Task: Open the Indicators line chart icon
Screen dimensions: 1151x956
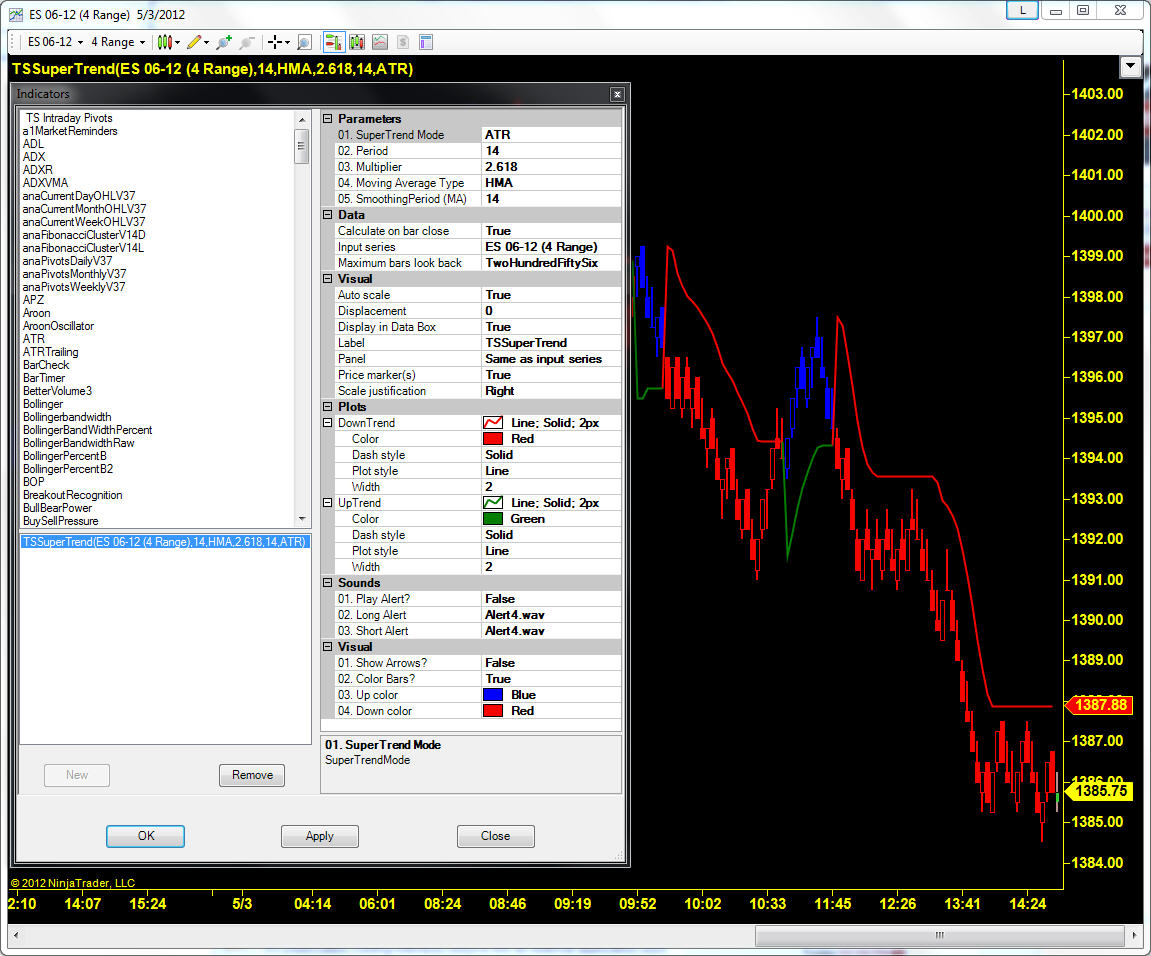Action: click(x=380, y=42)
